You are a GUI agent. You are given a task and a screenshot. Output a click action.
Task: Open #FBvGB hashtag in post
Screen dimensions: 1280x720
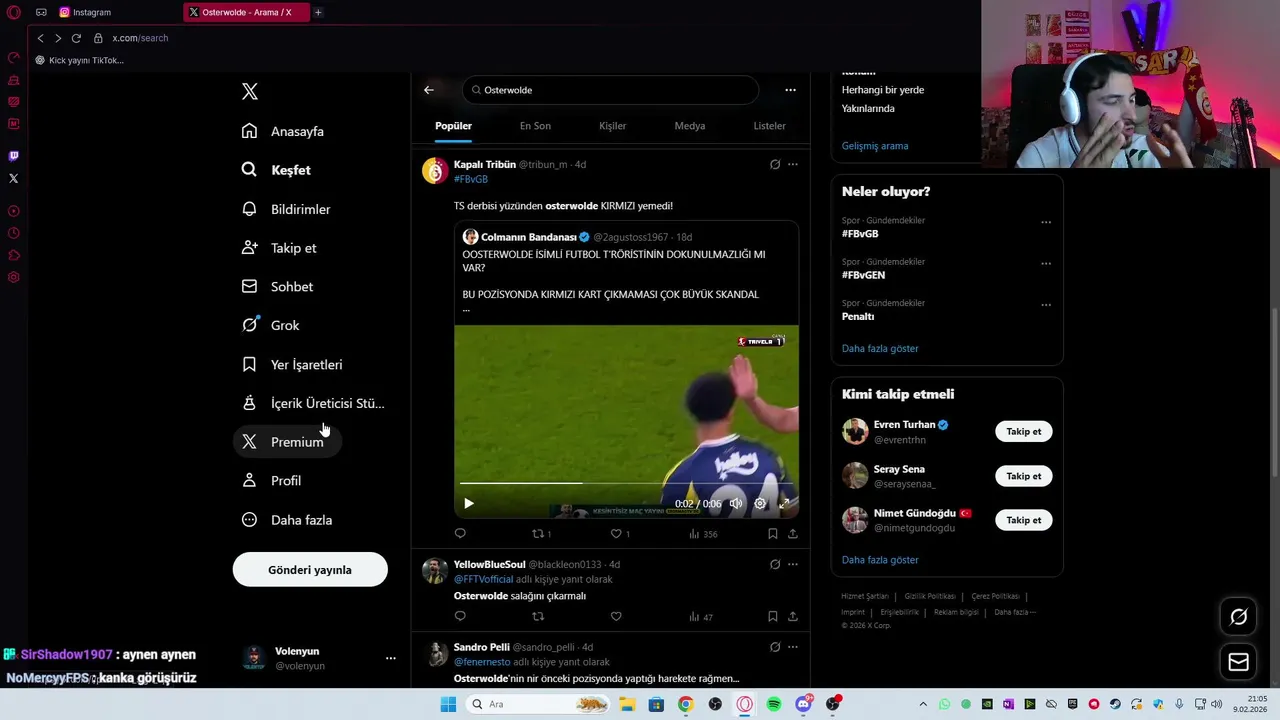point(471,180)
